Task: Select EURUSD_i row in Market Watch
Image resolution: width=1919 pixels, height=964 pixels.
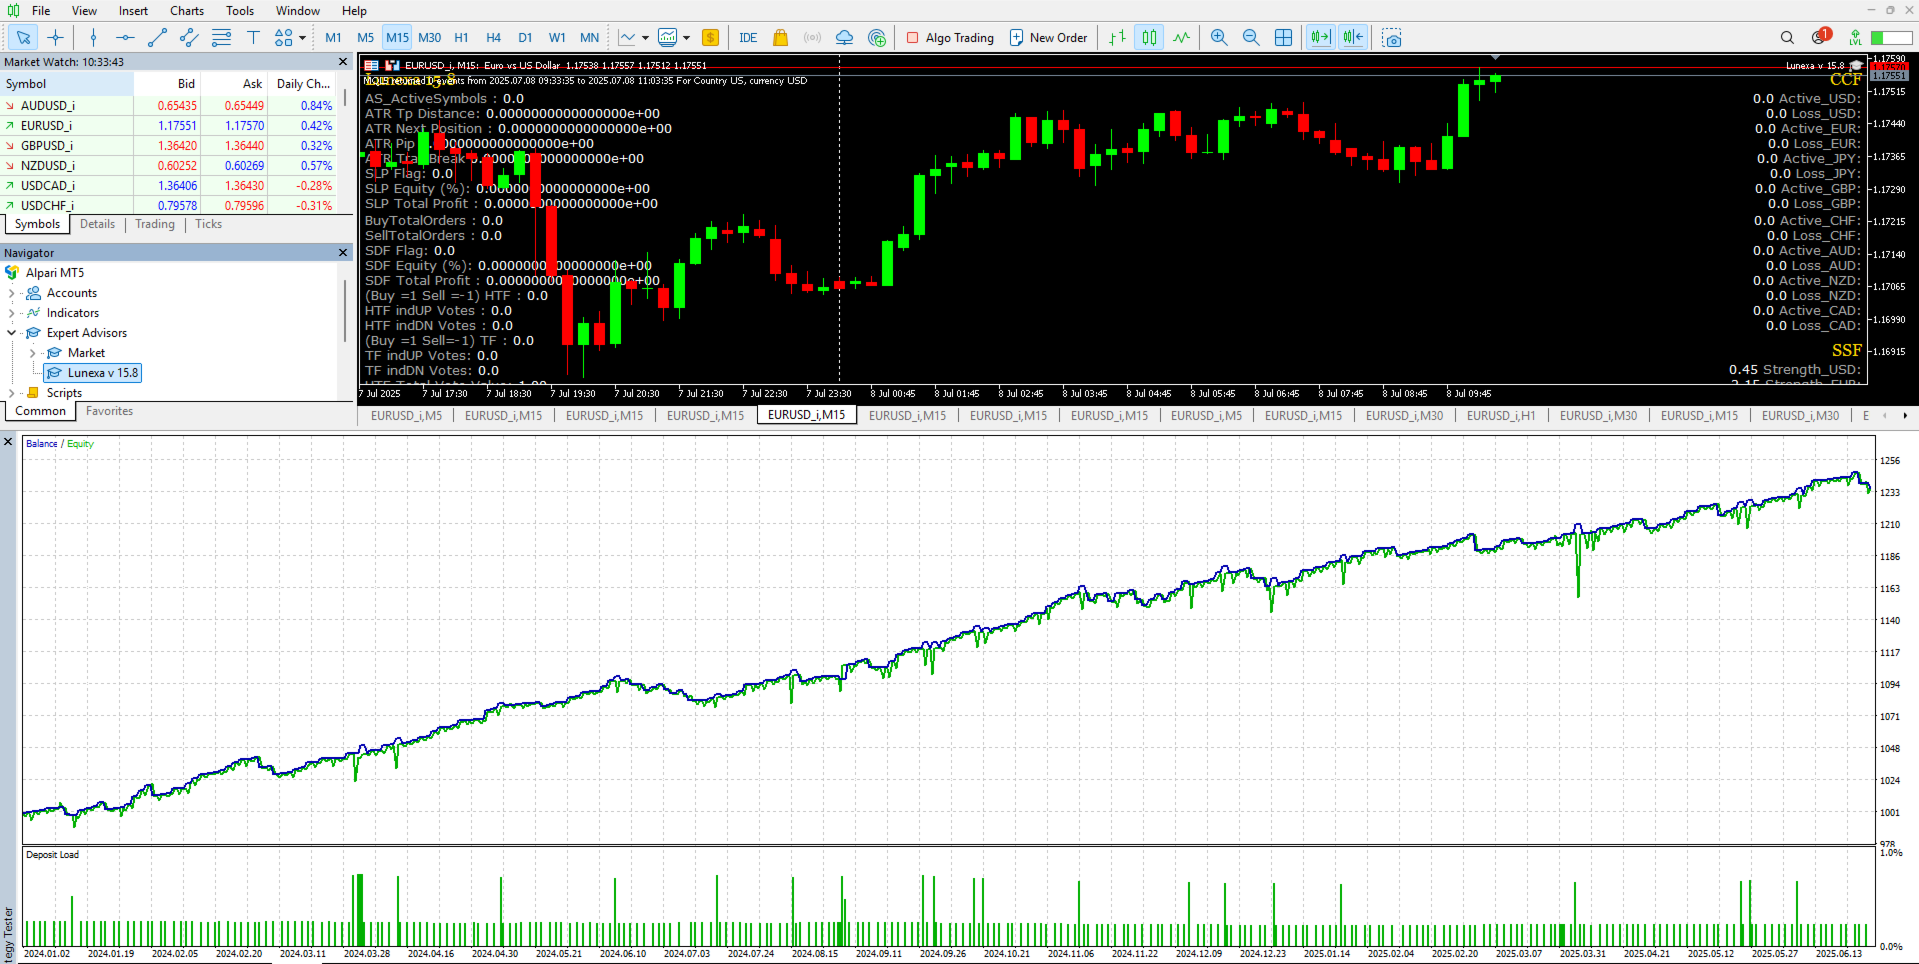Action: [x=170, y=126]
